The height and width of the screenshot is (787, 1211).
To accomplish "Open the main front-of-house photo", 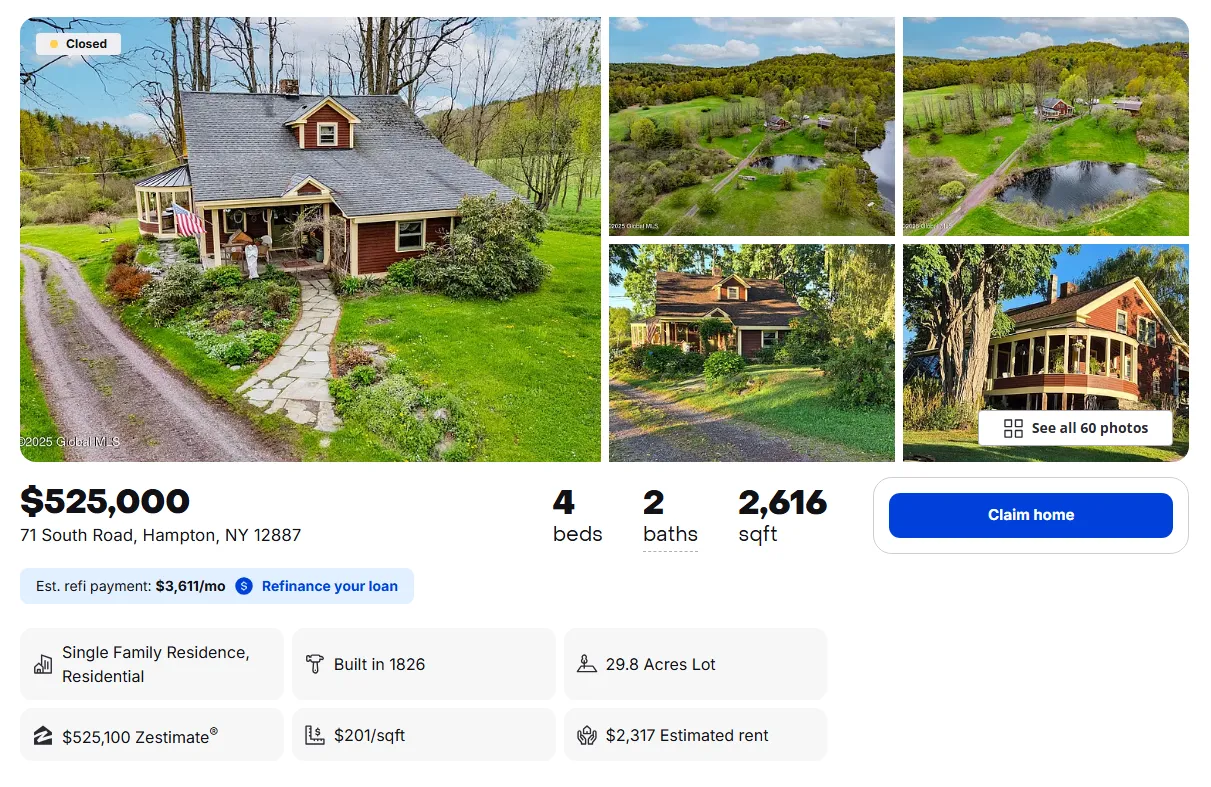I will [x=310, y=240].
